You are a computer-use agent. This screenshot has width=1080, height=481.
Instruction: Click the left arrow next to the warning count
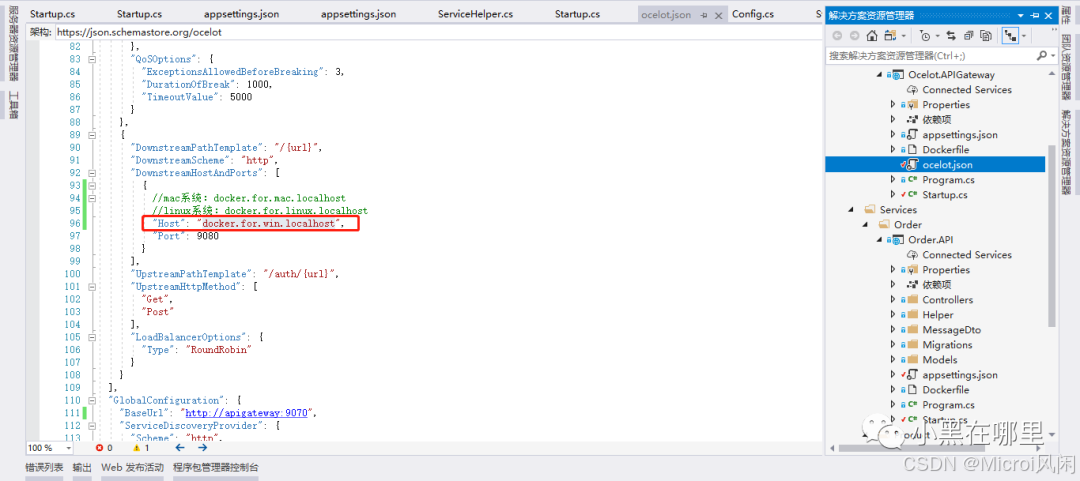click(180, 447)
